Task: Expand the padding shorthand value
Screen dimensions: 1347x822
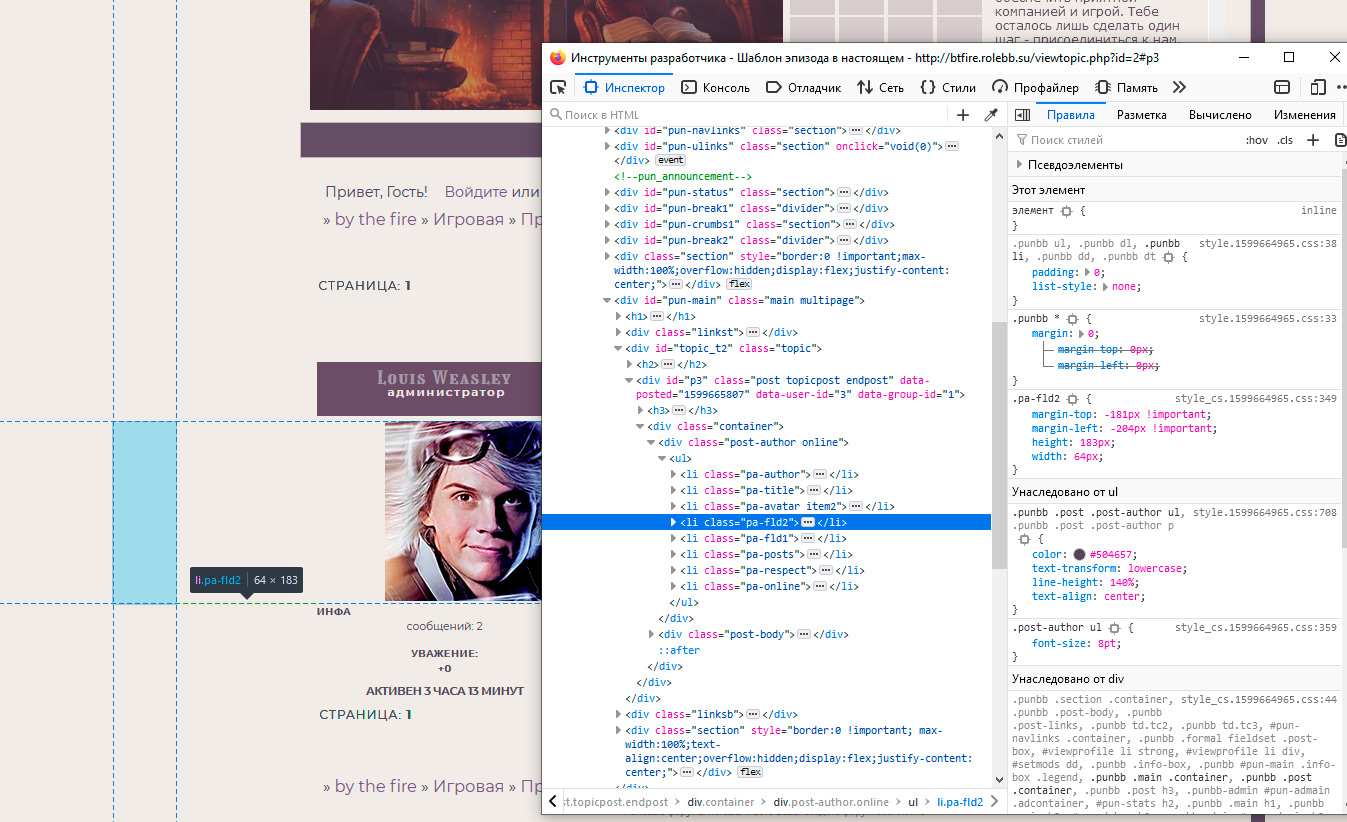Action: click(x=1088, y=272)
